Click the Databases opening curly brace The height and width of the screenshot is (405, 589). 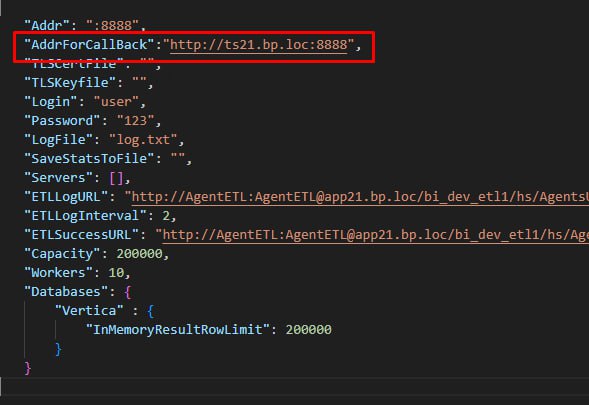click(128, 292)
